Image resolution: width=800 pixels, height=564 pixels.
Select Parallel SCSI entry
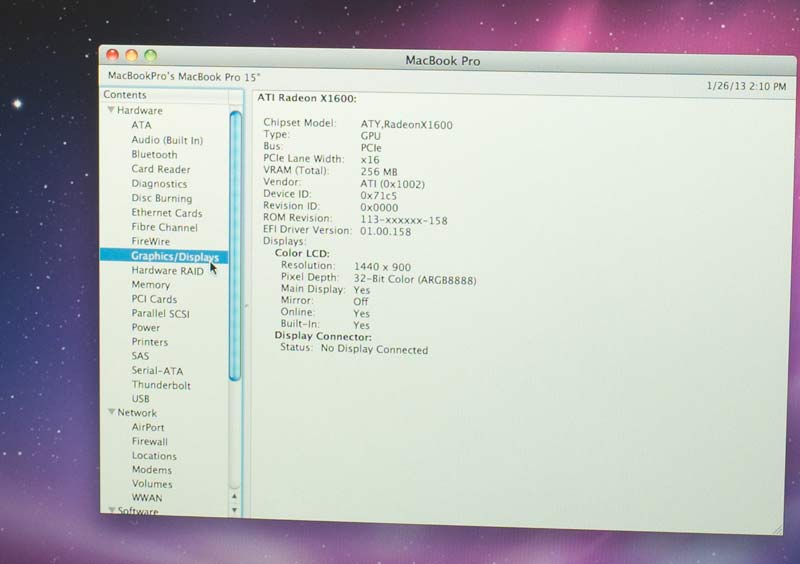click(x=160, y=313)
